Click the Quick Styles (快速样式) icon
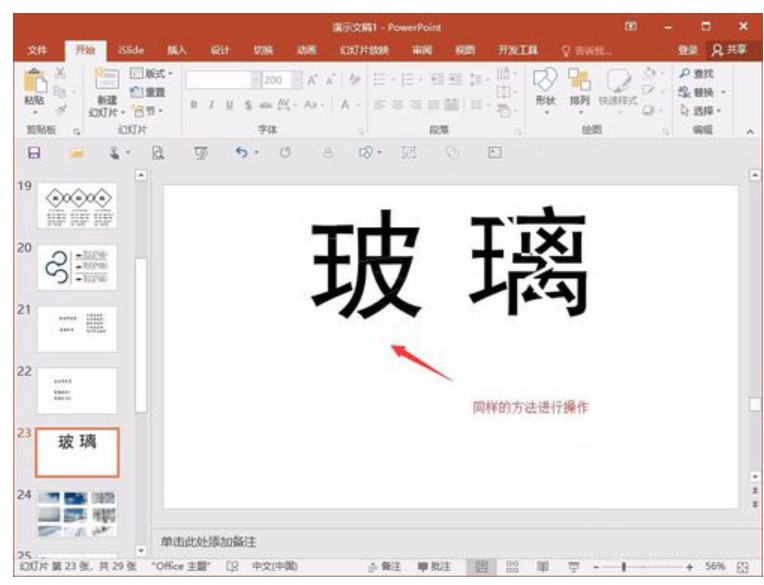764x585 pixels. [620, 84]
